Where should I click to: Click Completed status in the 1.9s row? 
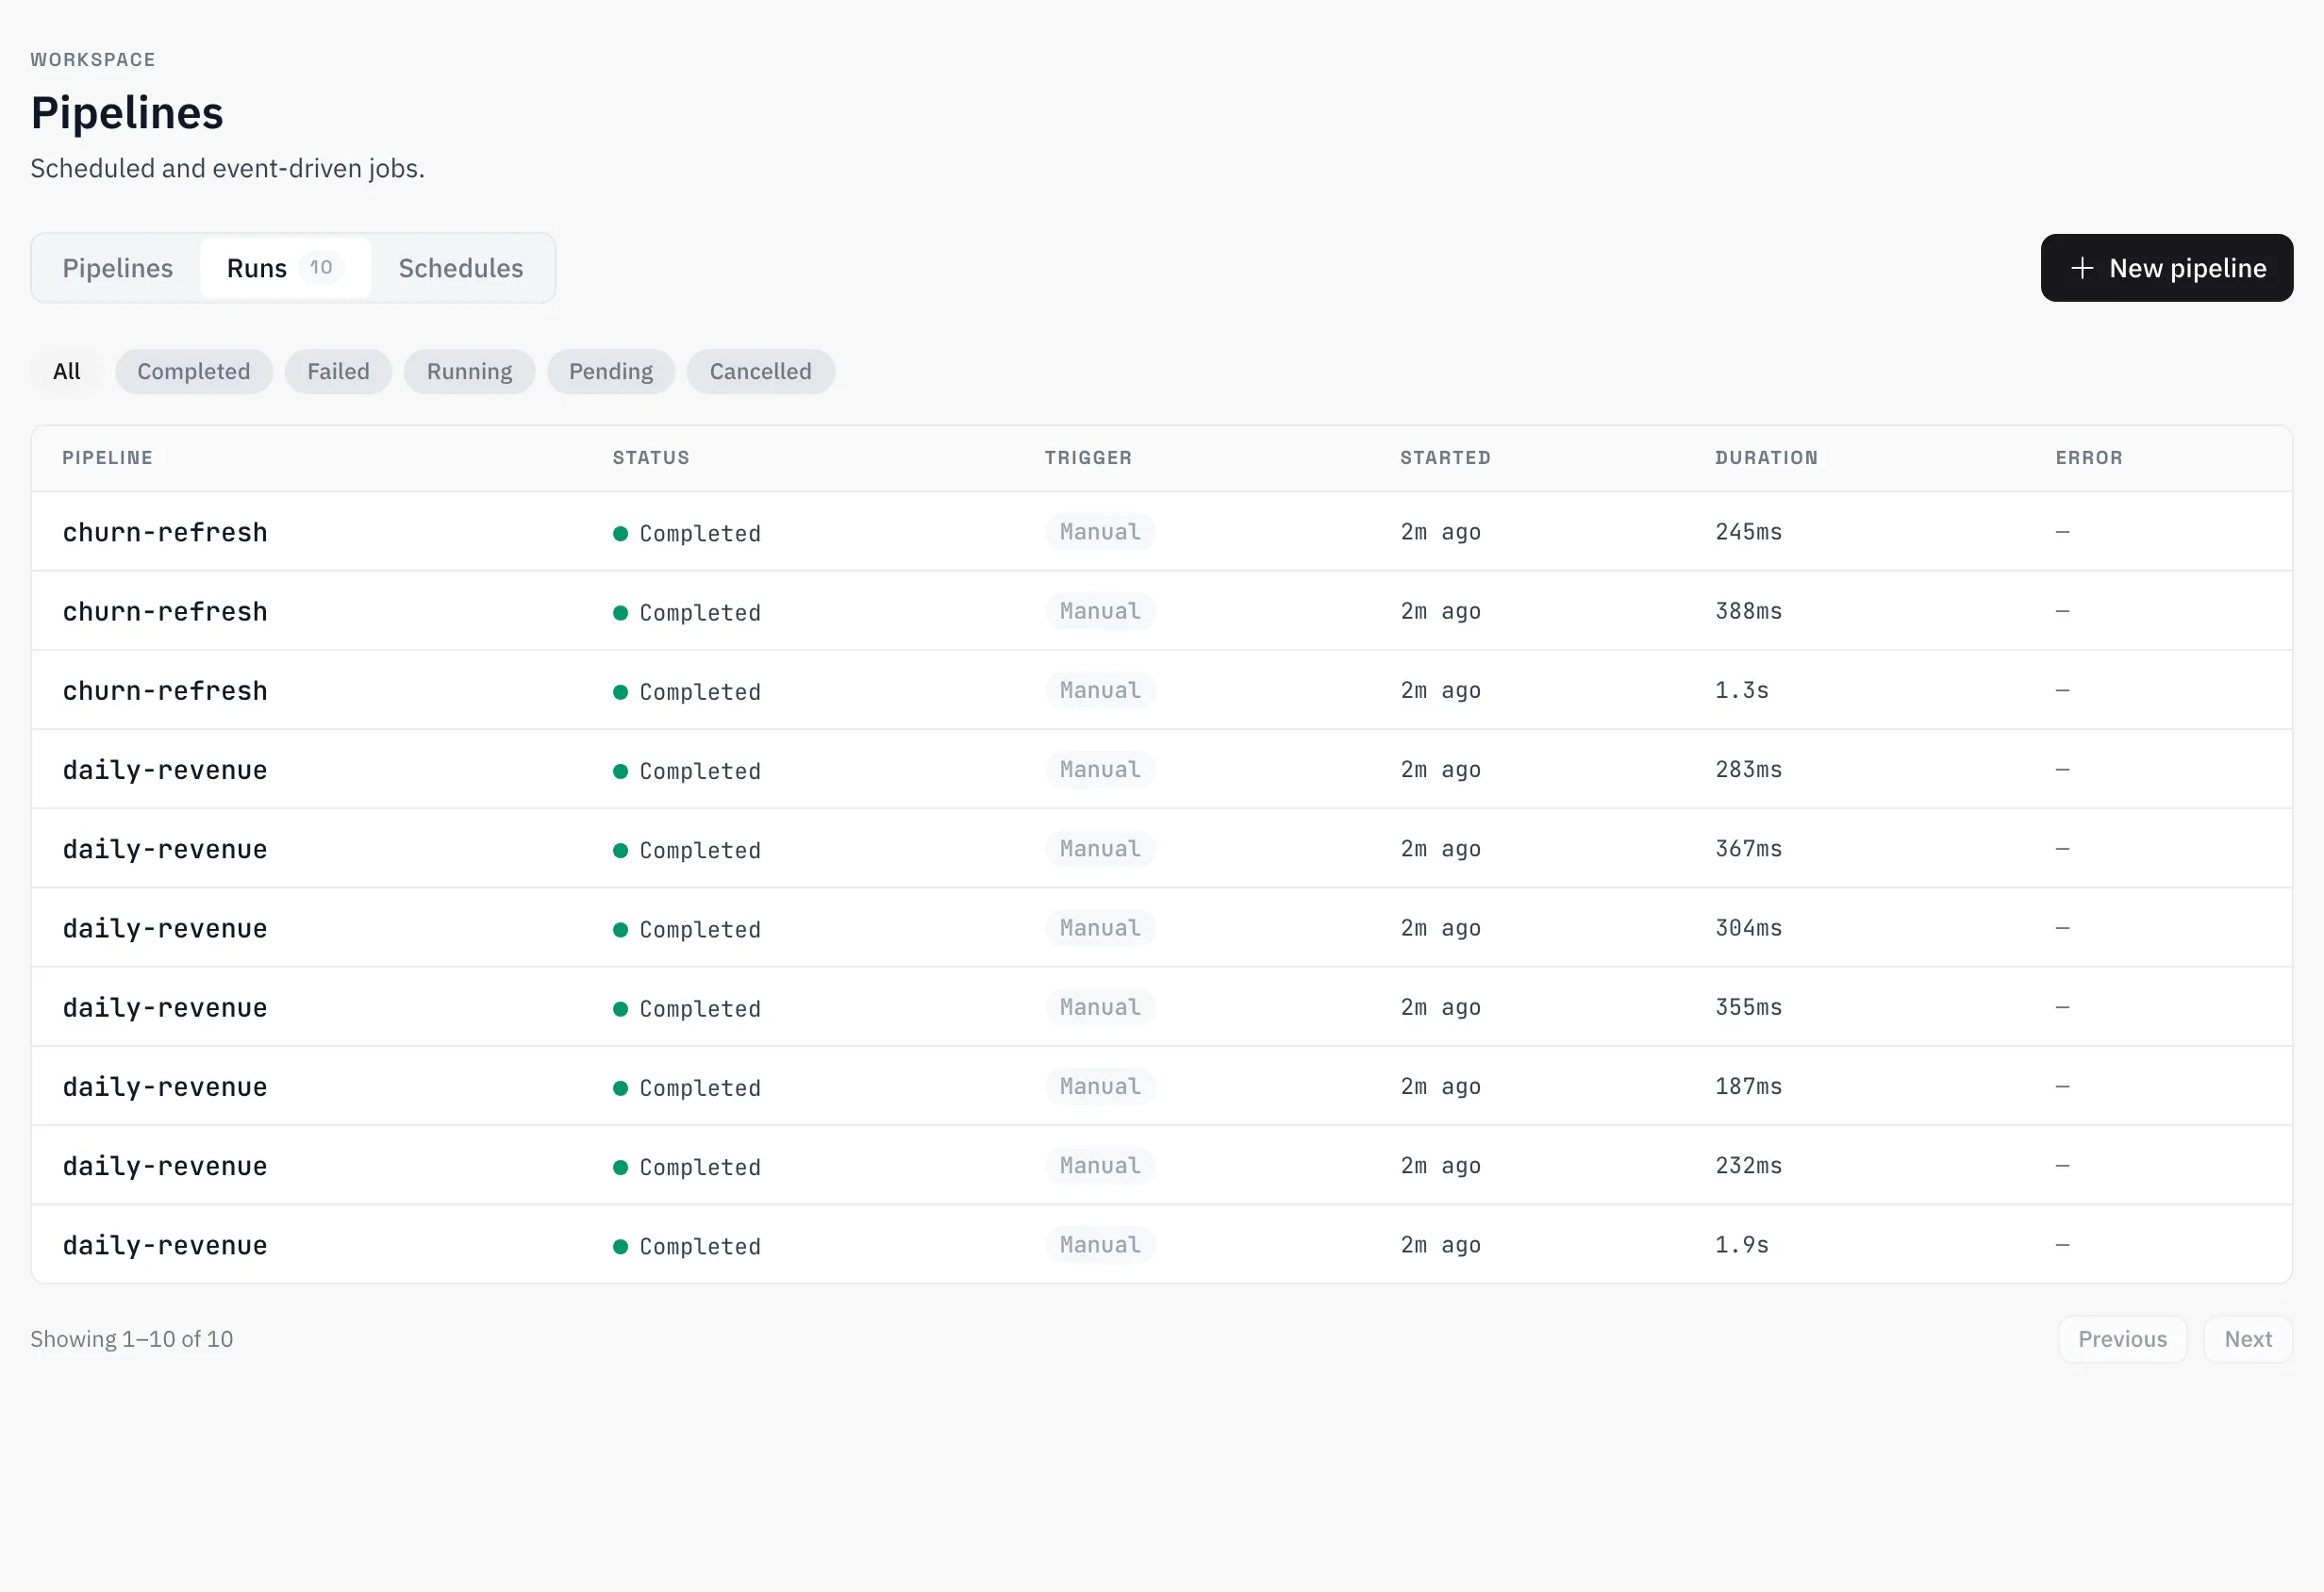click(x=687, y=1246)
